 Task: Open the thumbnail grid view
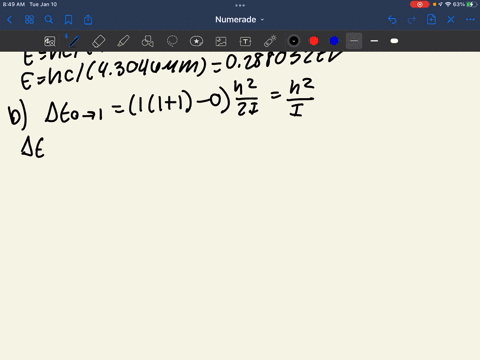click(29, 20)
